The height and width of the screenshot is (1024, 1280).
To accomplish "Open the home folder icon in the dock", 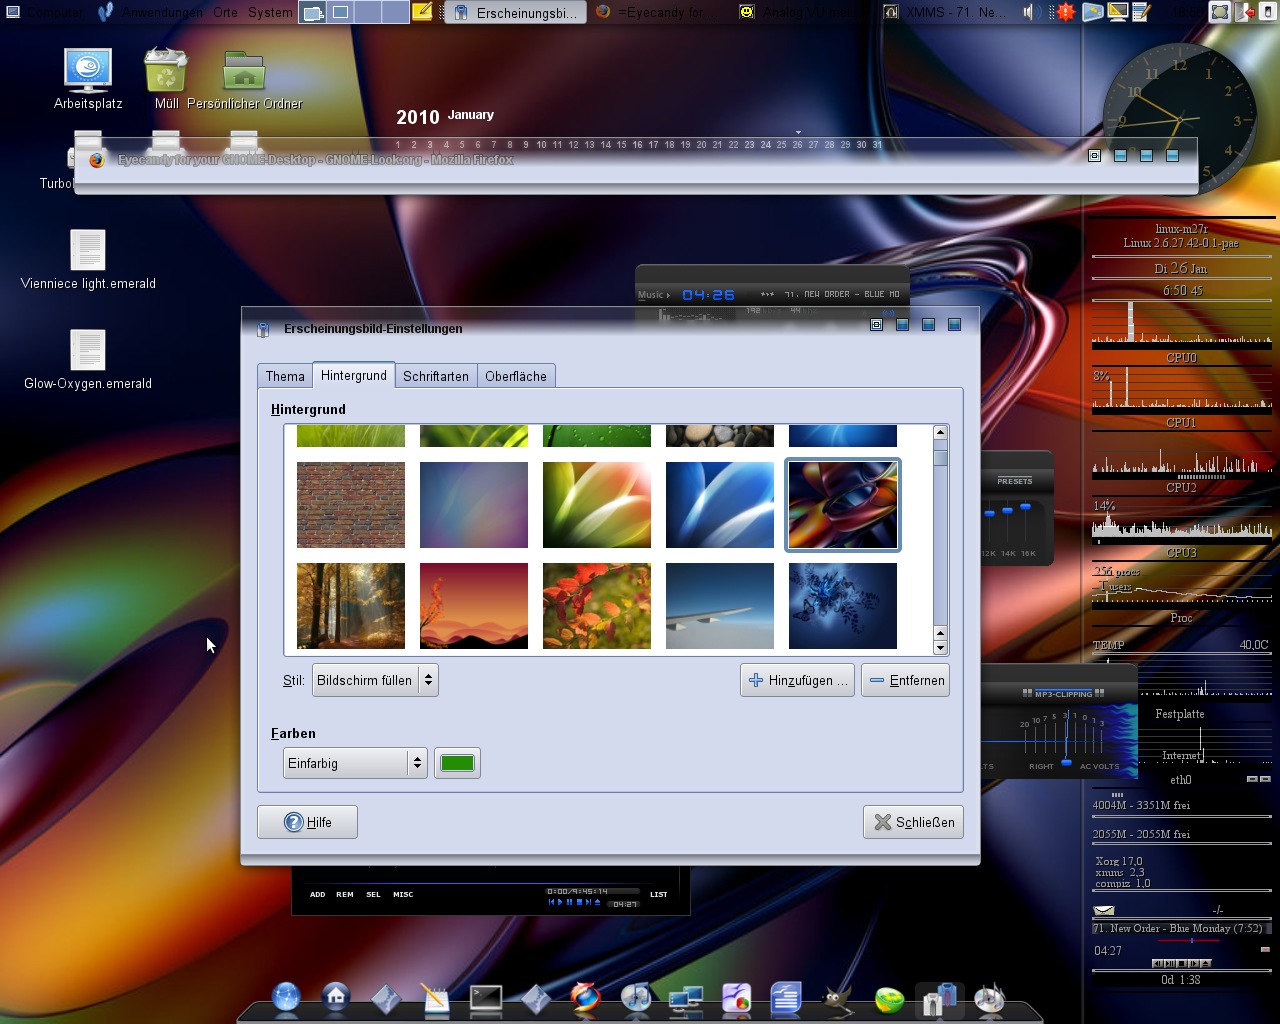I will coord(336,997).
